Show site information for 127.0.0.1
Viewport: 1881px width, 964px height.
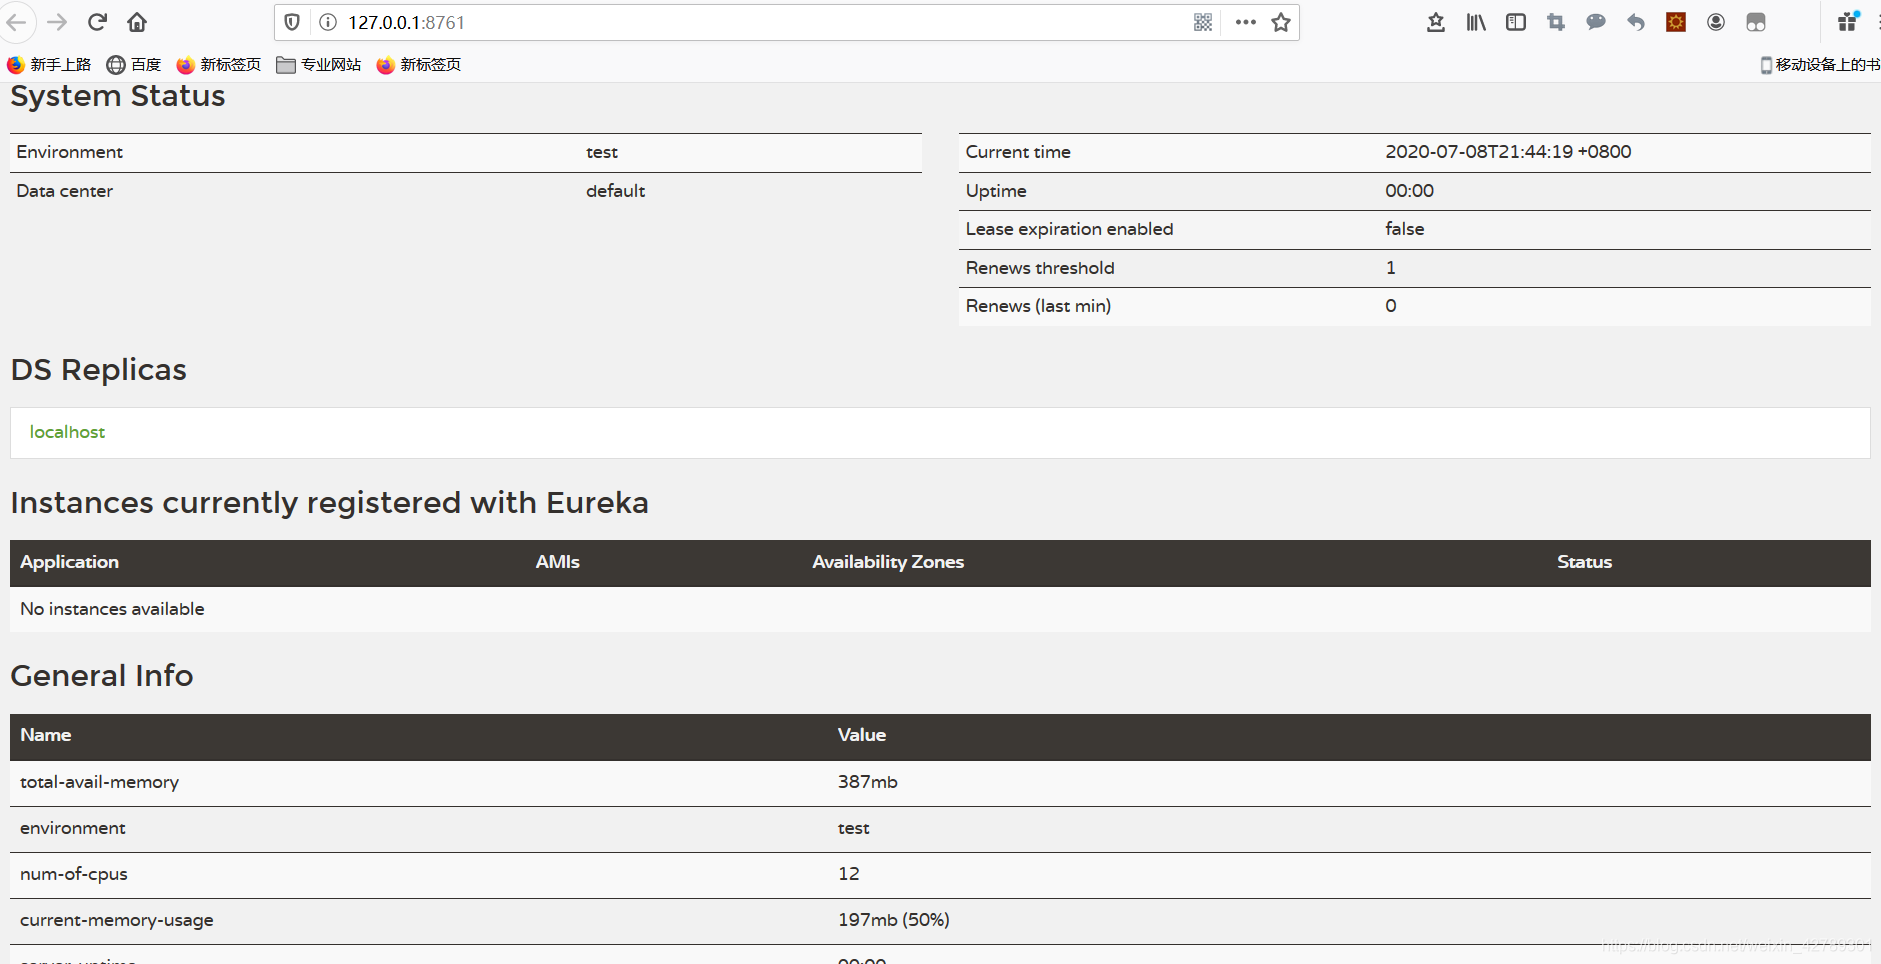[328, 22]
